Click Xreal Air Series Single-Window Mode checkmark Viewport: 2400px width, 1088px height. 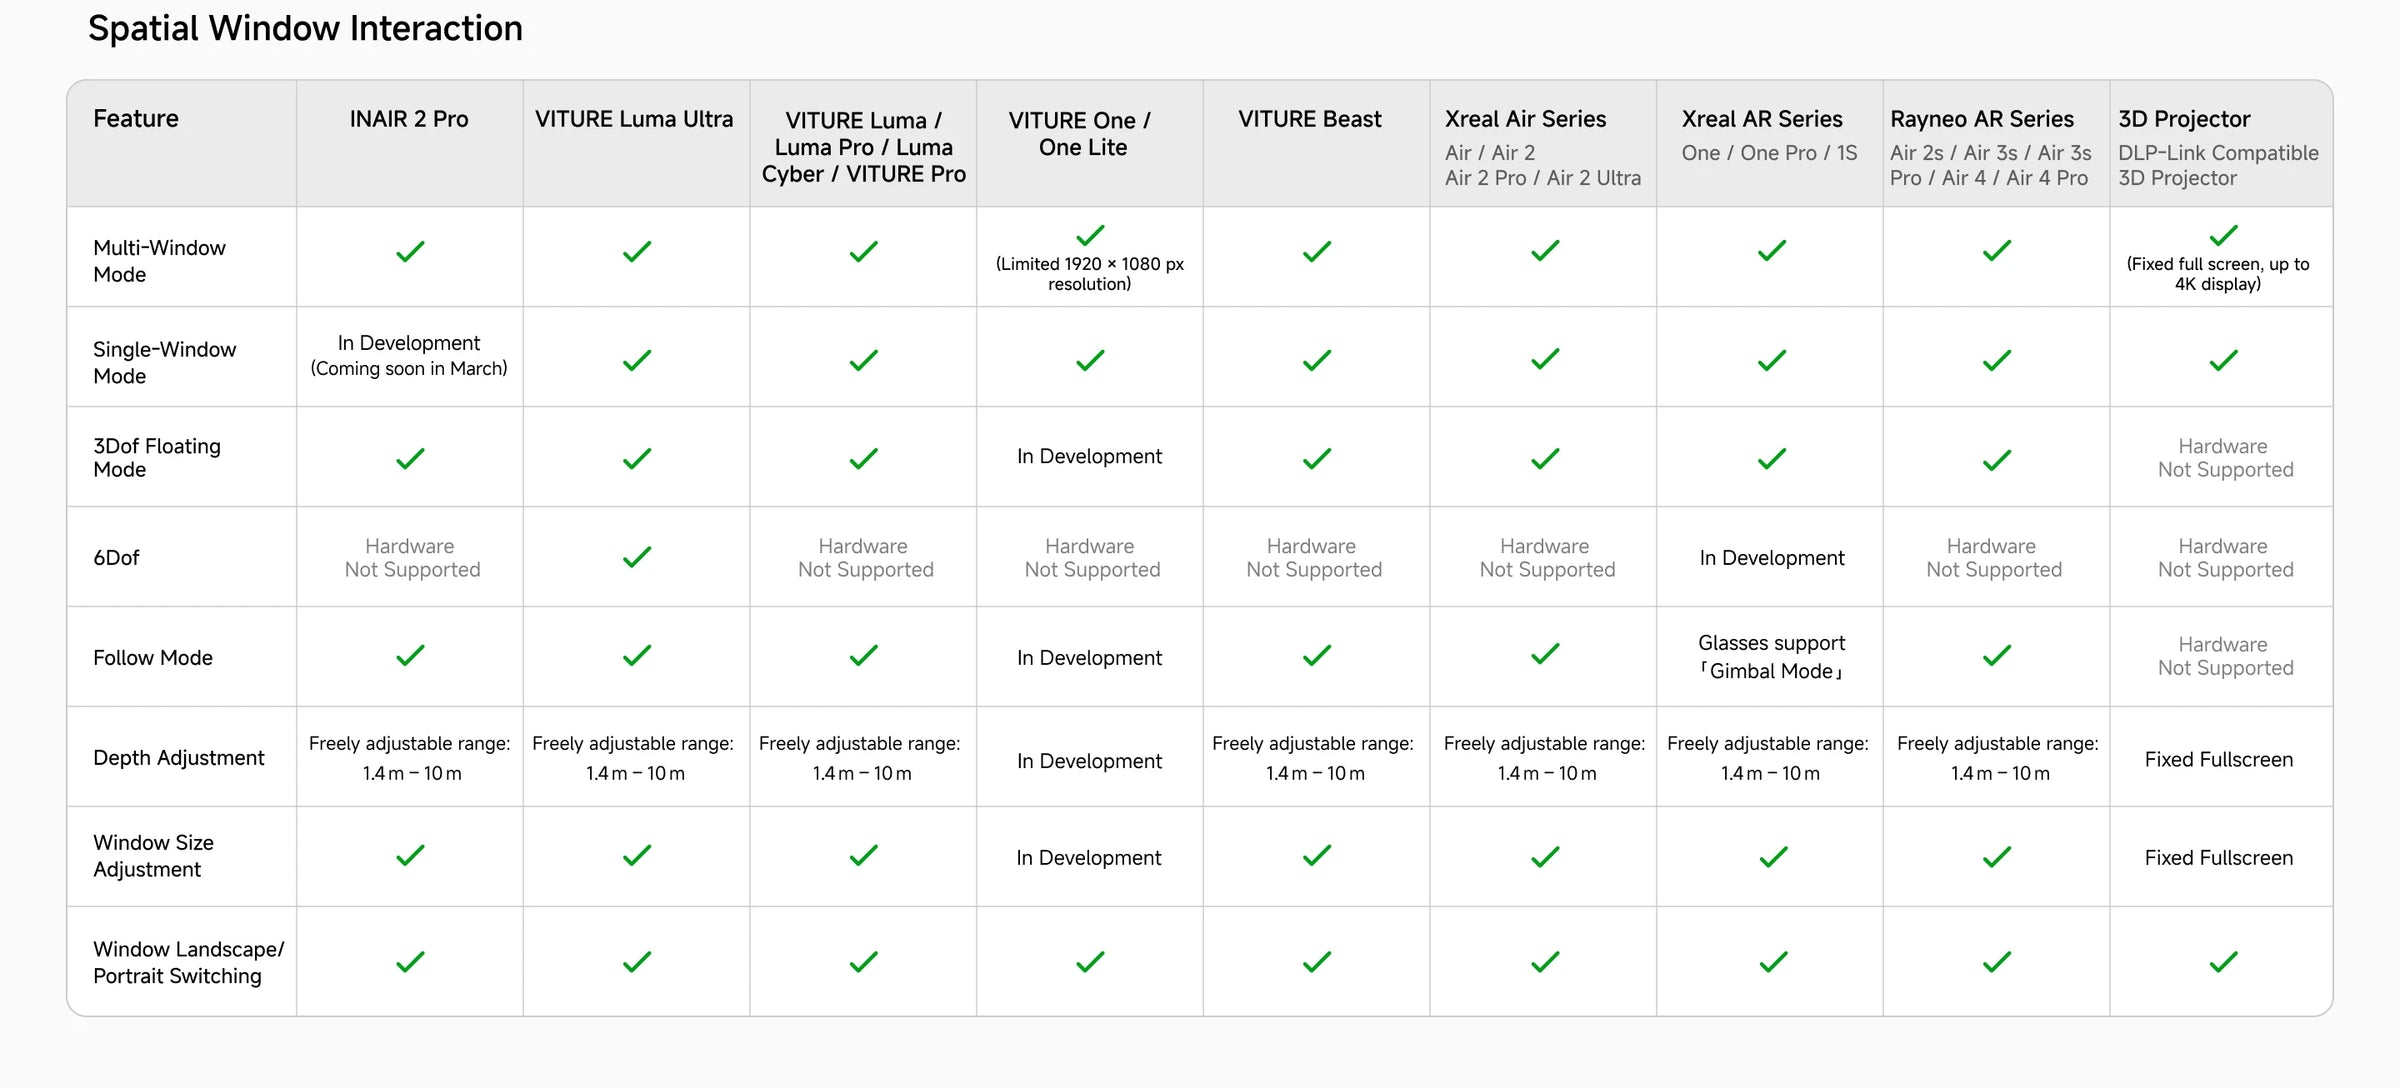(1545, 359)
